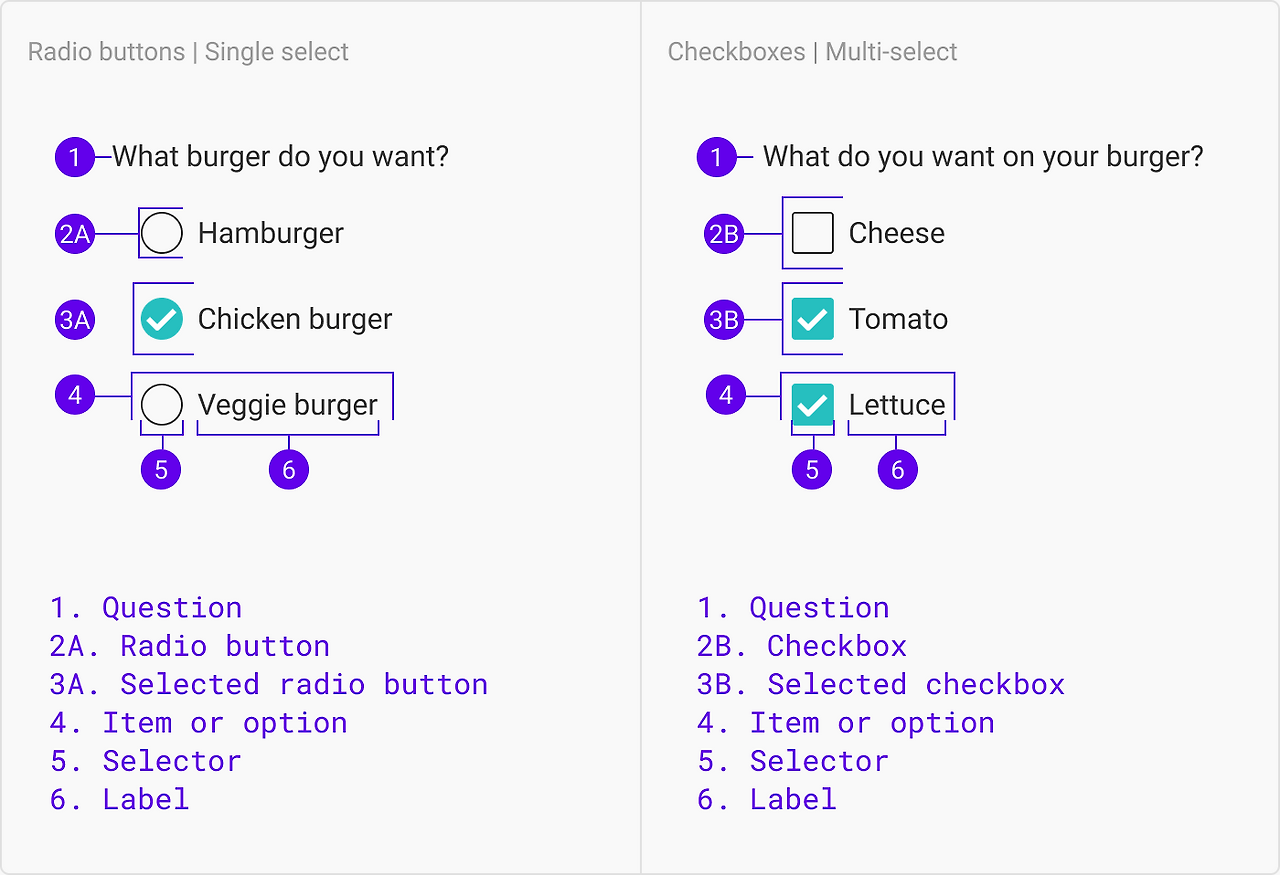Click the 2A annotation badge
1280x875 pixels.
tap(75, 235)
